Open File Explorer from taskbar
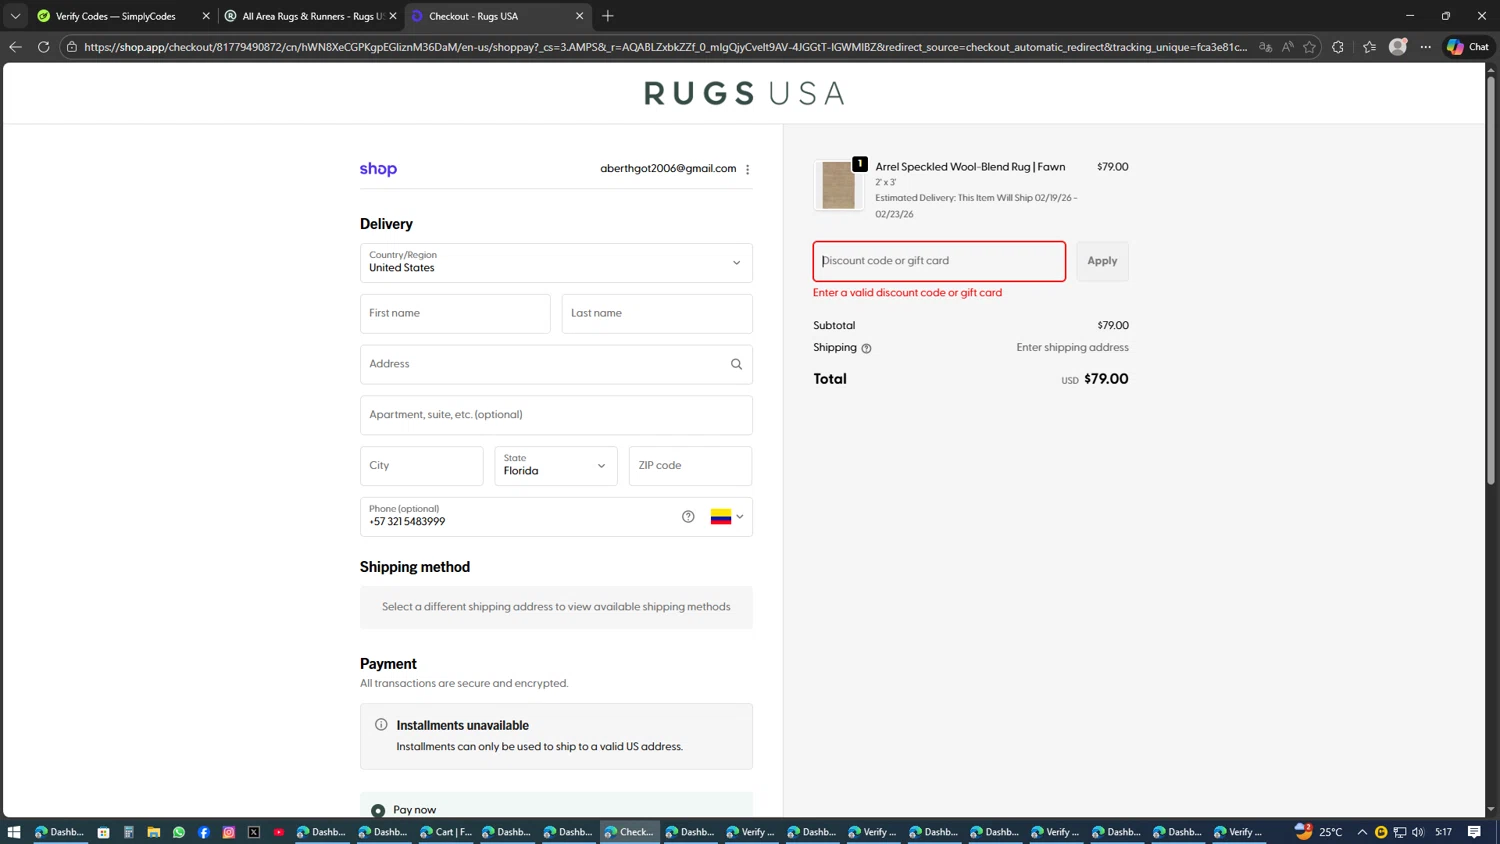 point(153,832)
